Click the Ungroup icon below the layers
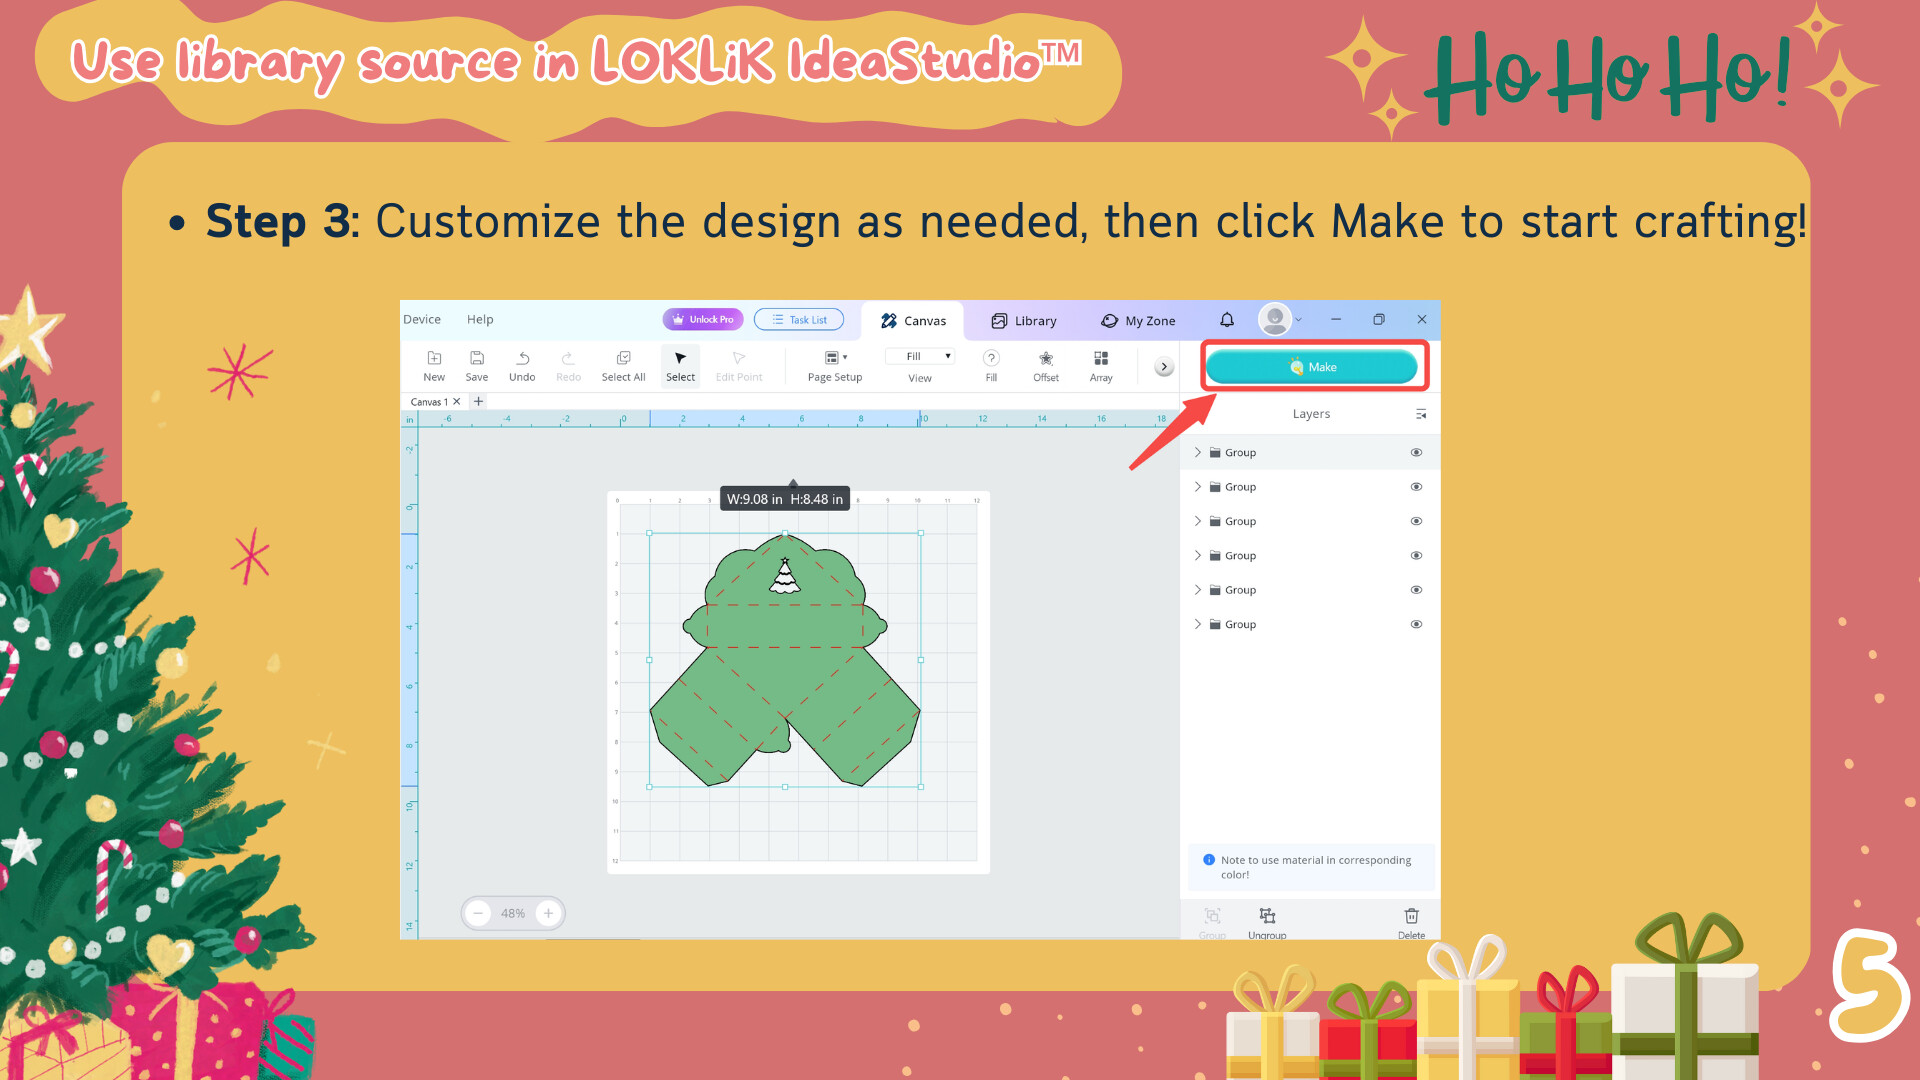 click(x=1267, y=916)
